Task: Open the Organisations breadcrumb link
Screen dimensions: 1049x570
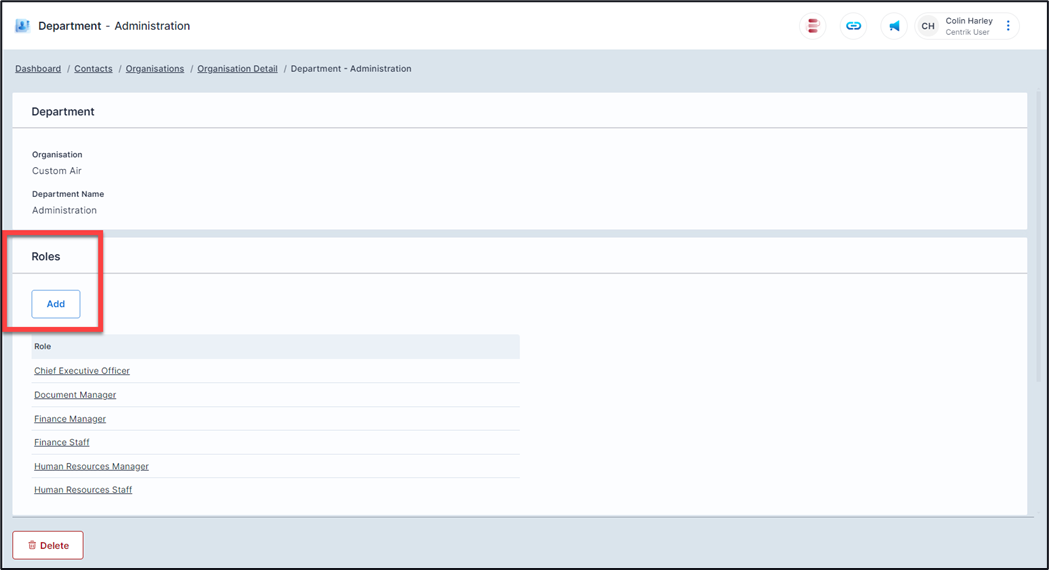Action: (x=155, y=69)
